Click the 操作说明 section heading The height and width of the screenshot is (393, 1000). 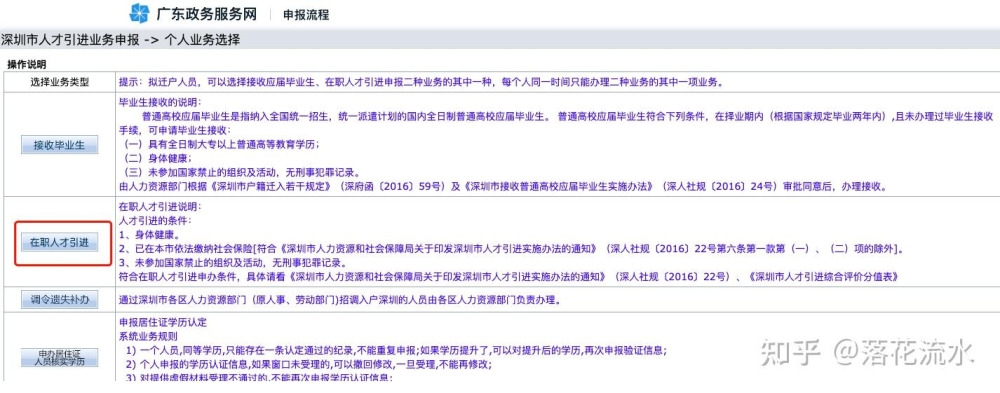click(27, 64)
